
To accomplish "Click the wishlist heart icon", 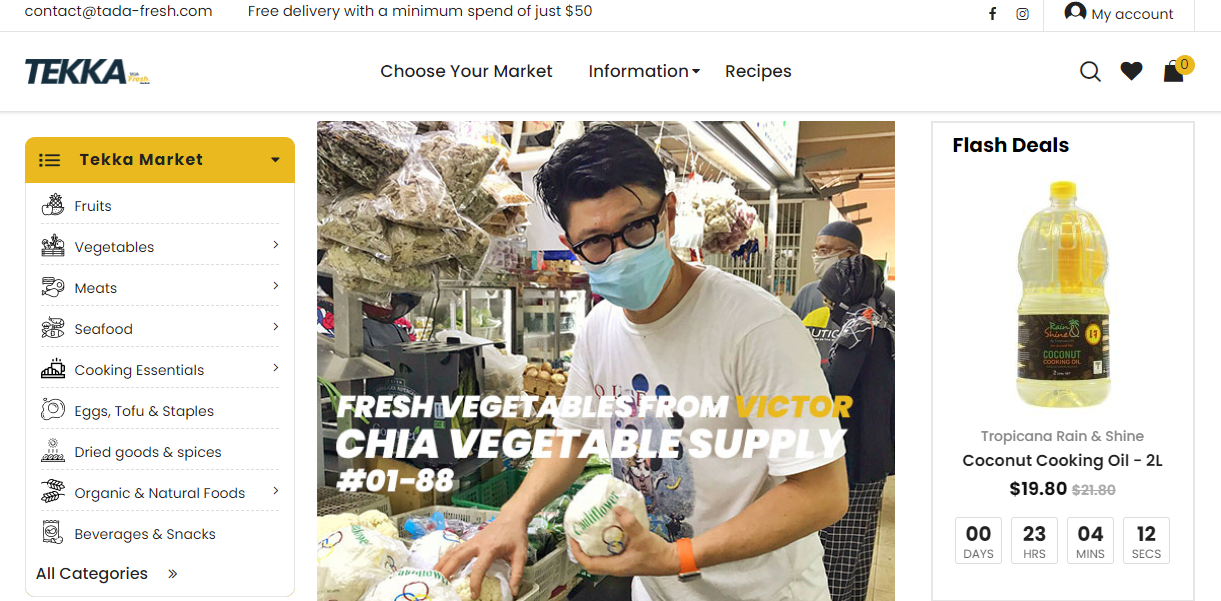I will point(1131,71).
